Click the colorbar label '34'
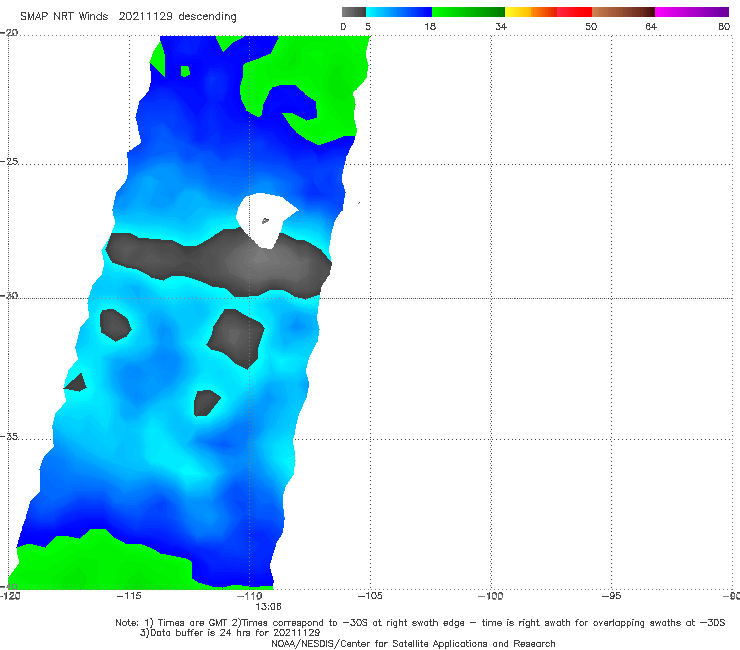 [501, 26]
